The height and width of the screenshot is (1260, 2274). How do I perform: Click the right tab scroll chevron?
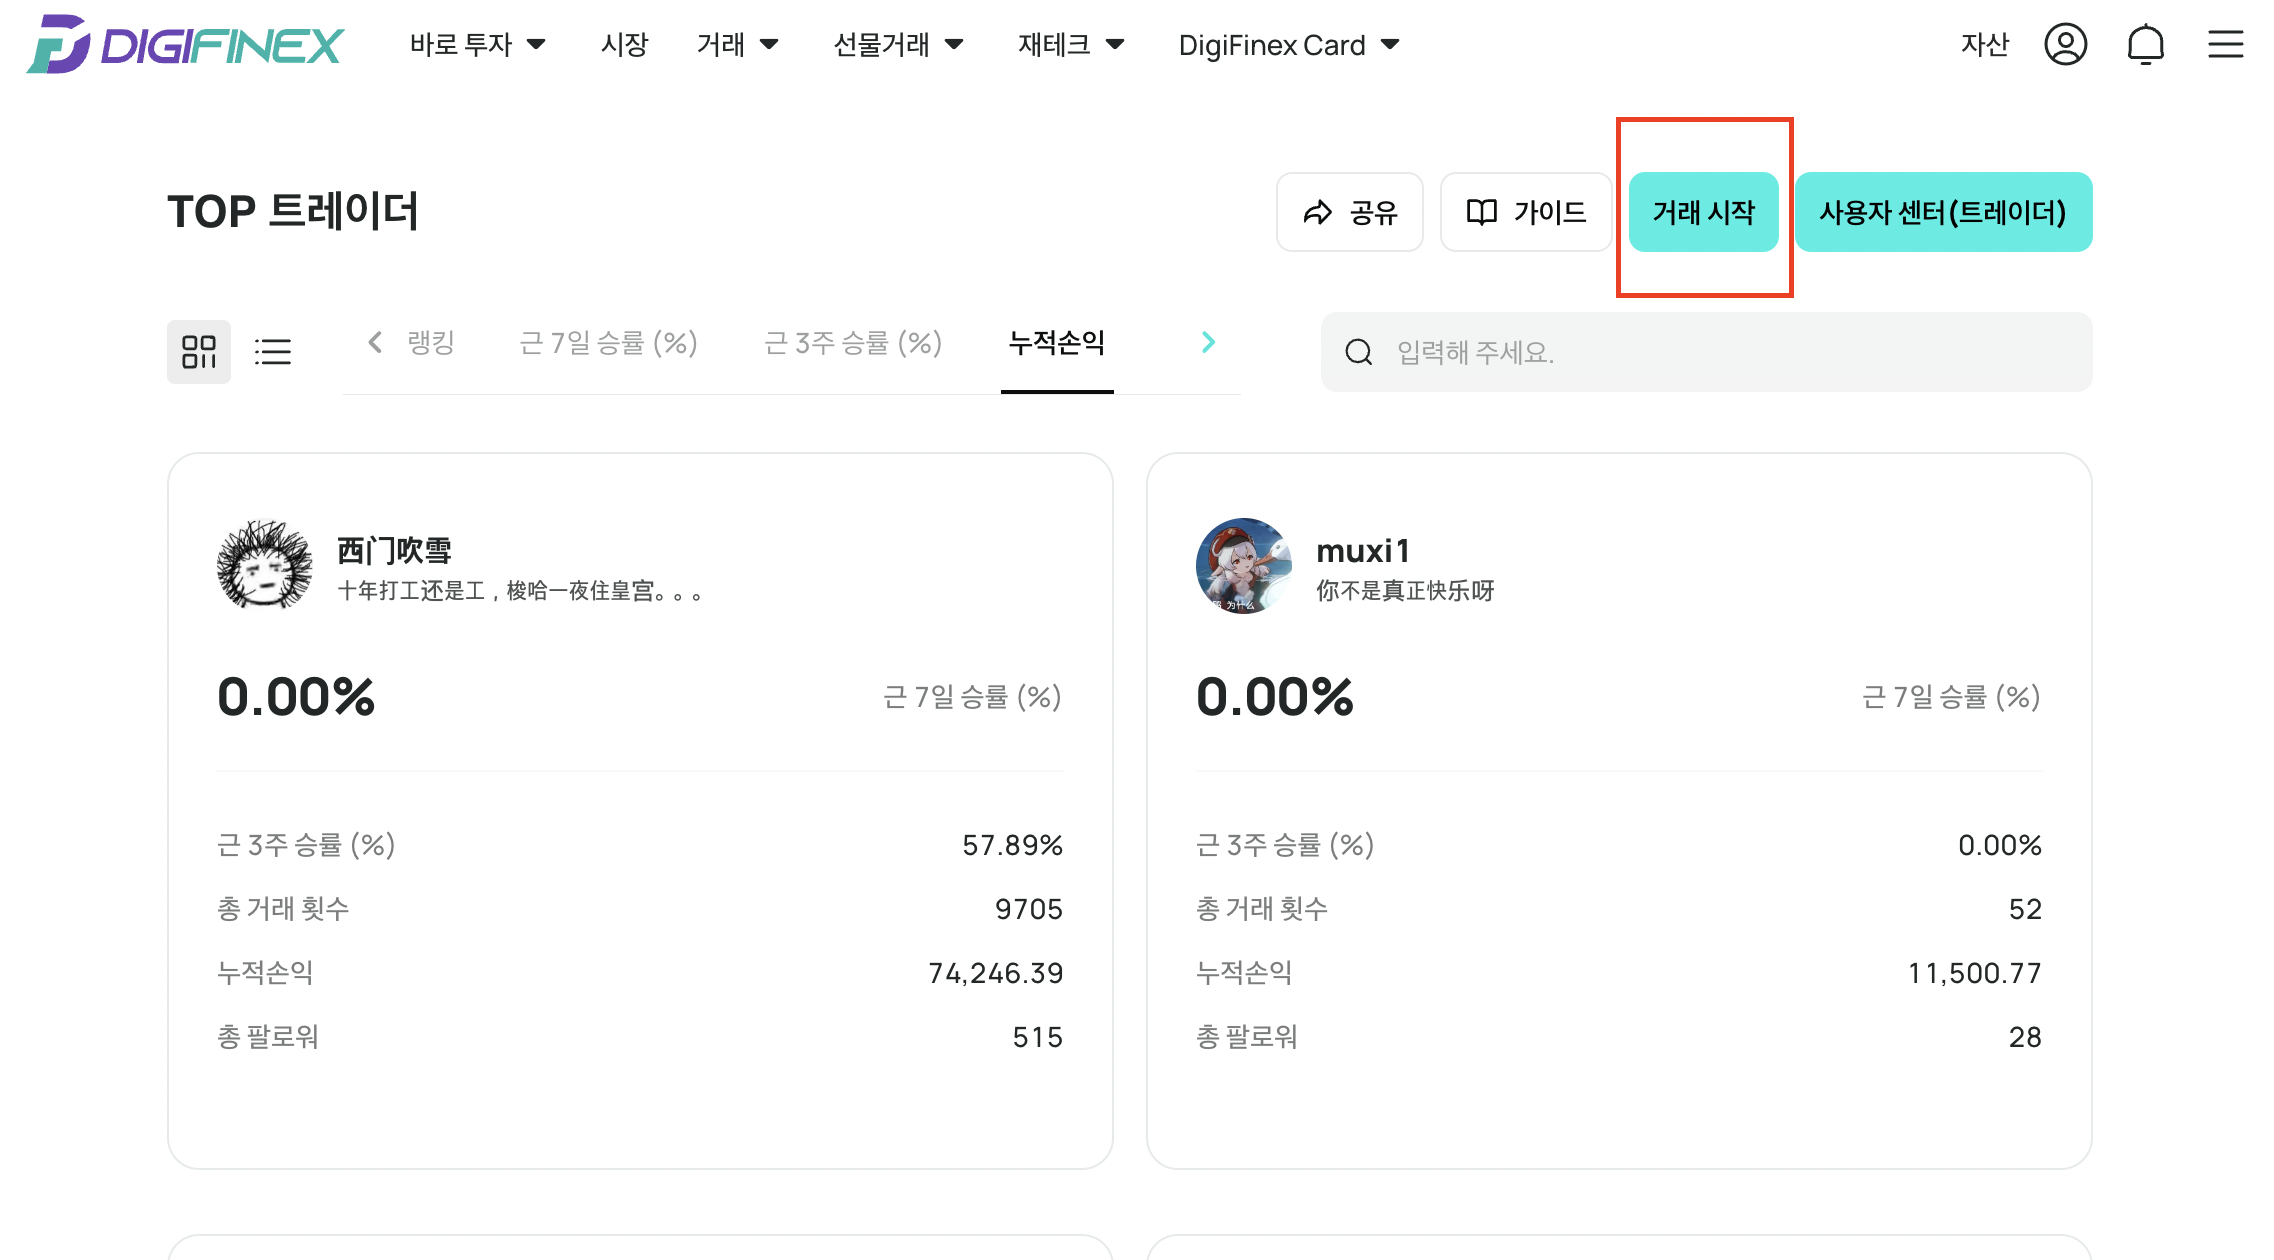pos(1208,343)
